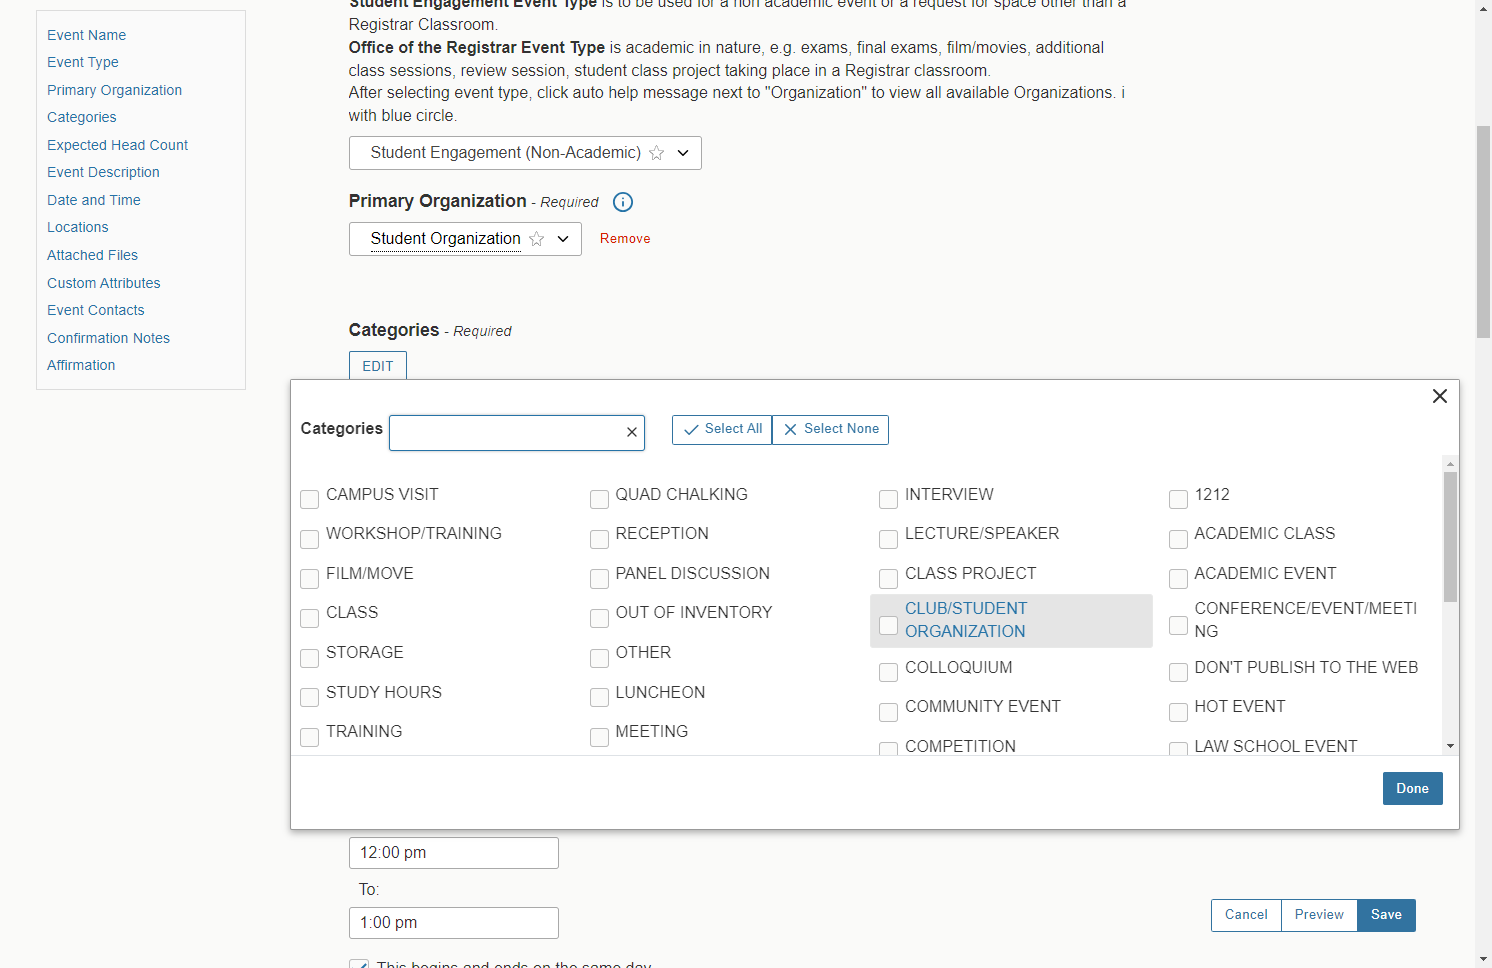Check the CAMPUS VISIT category

pos(310,499)
